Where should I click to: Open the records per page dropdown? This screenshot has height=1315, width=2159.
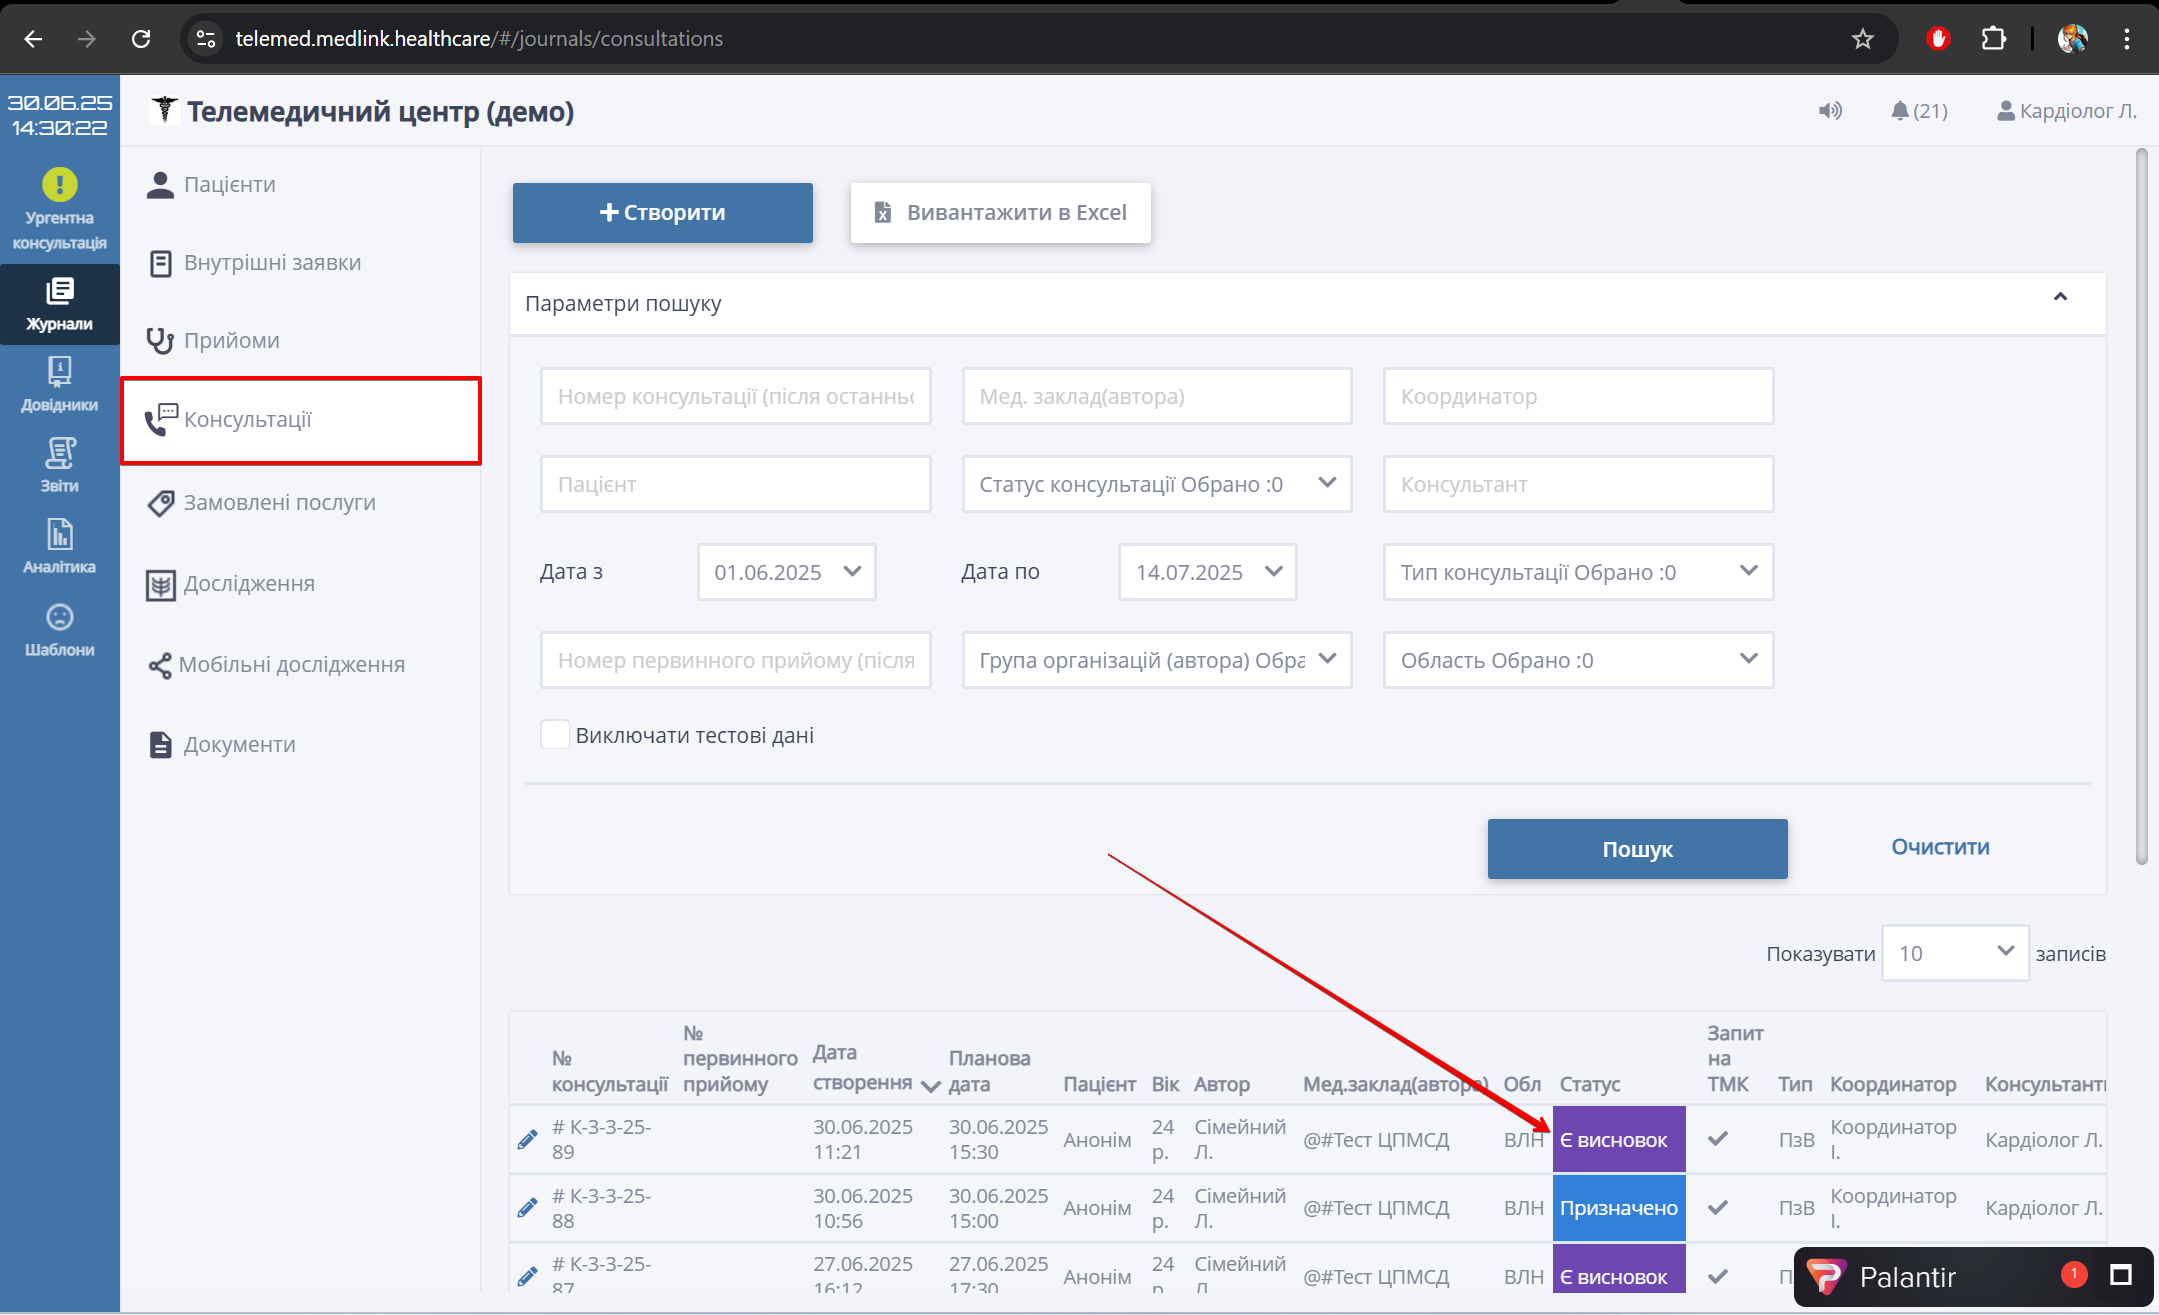point(1954,953)
